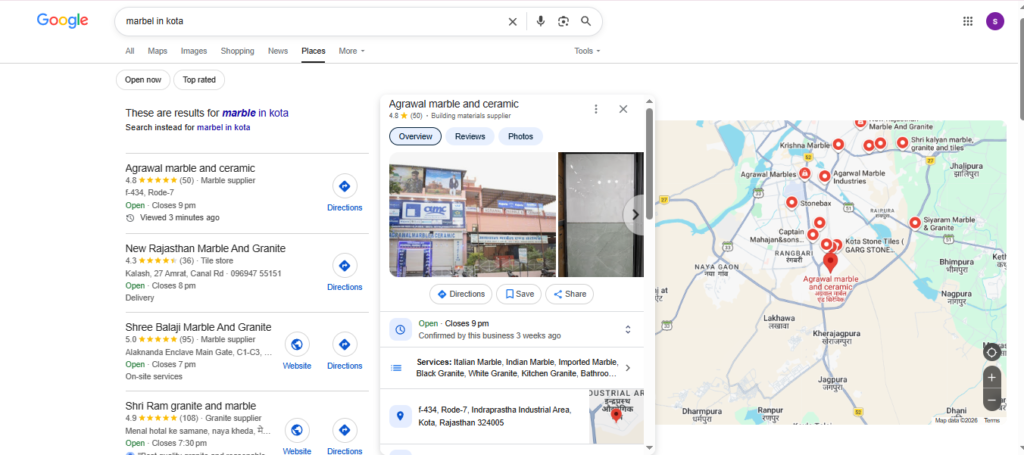Click Kota Stone Tiles map label

pyautogui.click(x=874, y=245)
